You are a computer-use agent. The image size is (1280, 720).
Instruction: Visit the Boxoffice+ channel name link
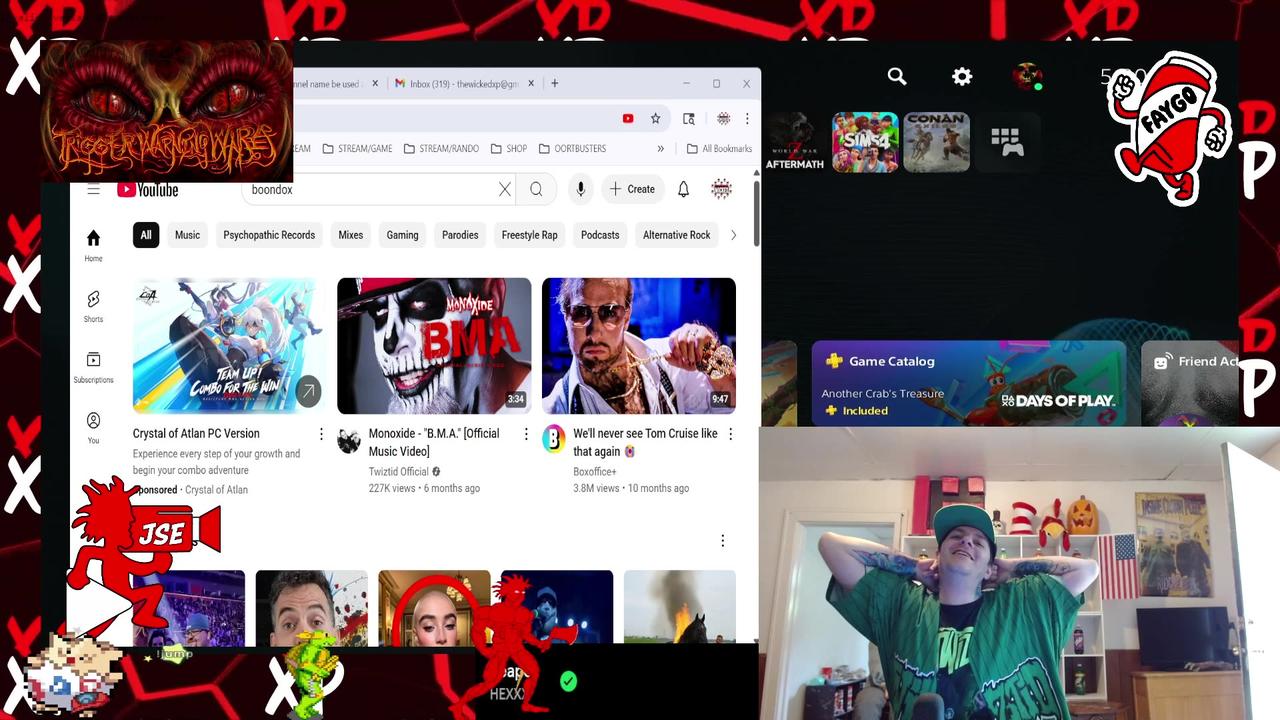(x=595, y=472)
